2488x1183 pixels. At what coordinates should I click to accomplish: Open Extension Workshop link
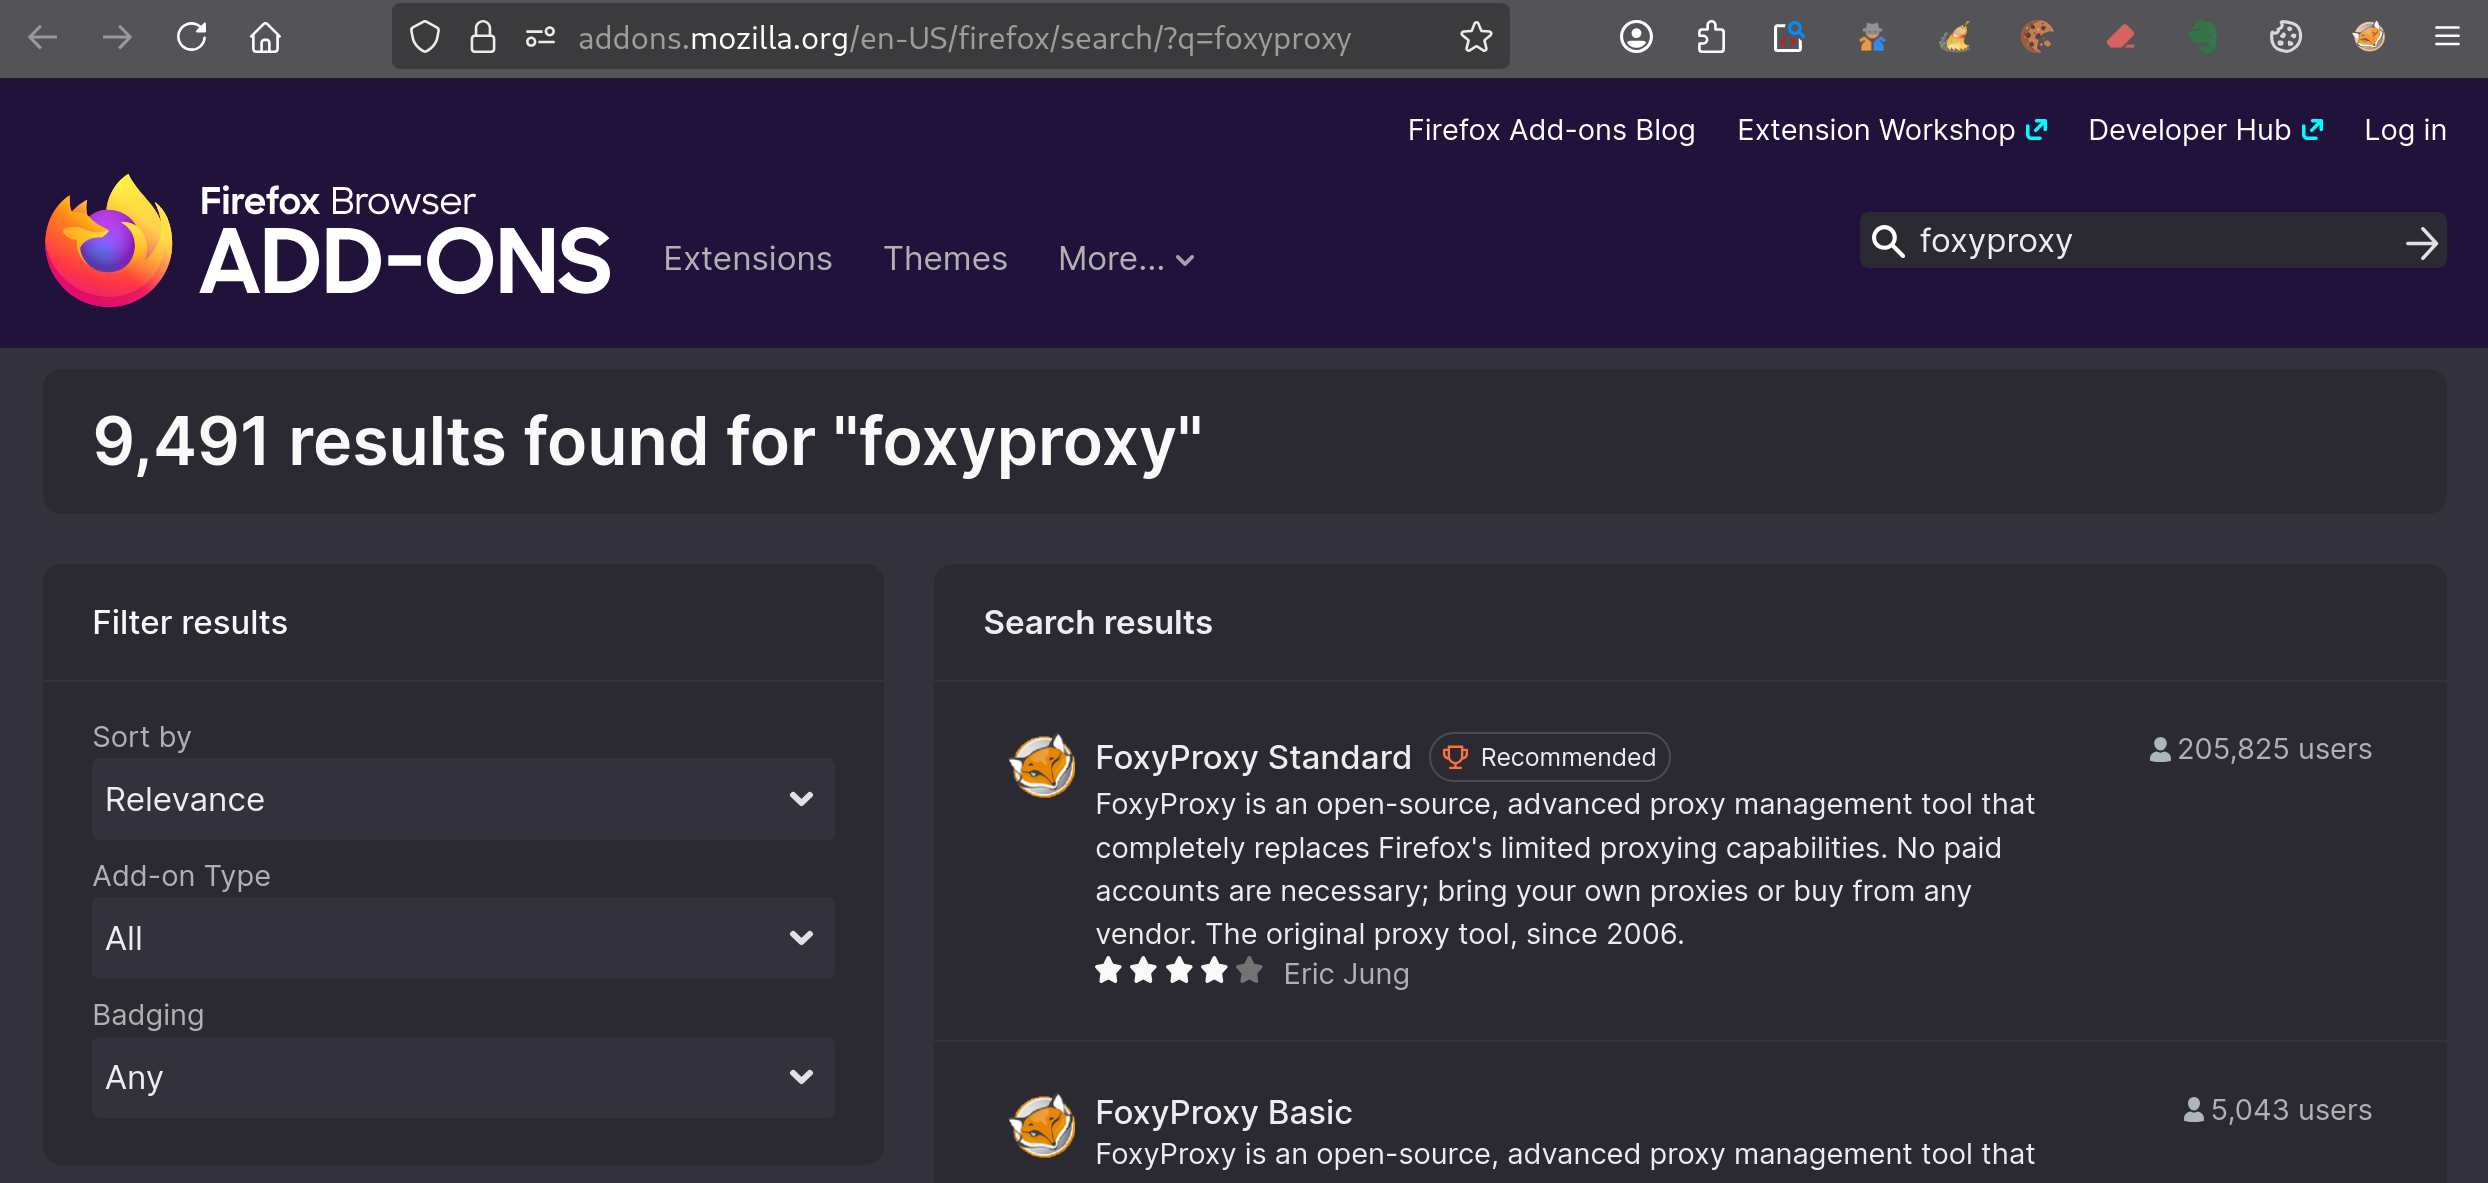(1892, 130)
